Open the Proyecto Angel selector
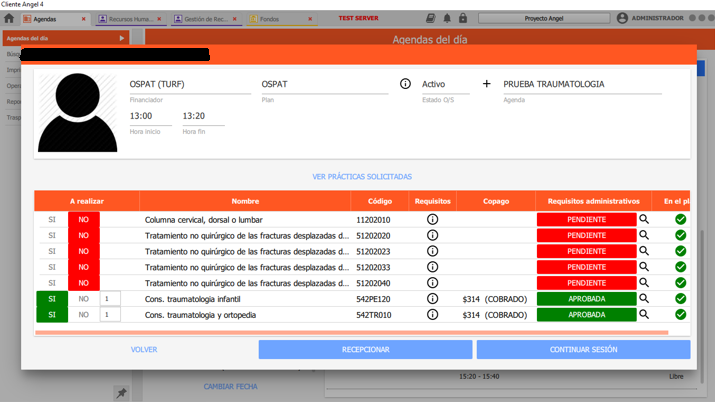 (x=543, y=18)
